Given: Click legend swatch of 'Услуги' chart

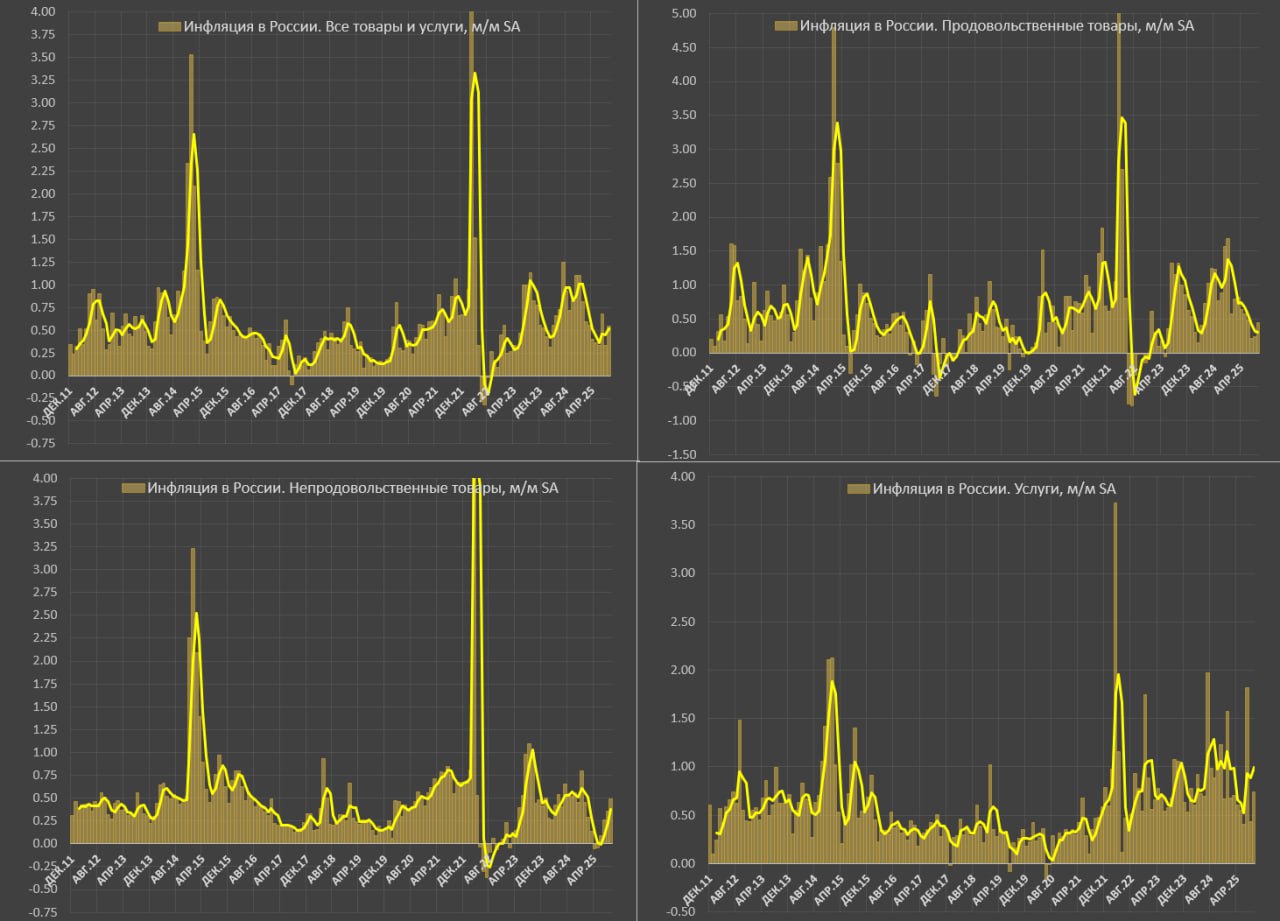Looking at the screenshot, I should click(x=858, y=489).
